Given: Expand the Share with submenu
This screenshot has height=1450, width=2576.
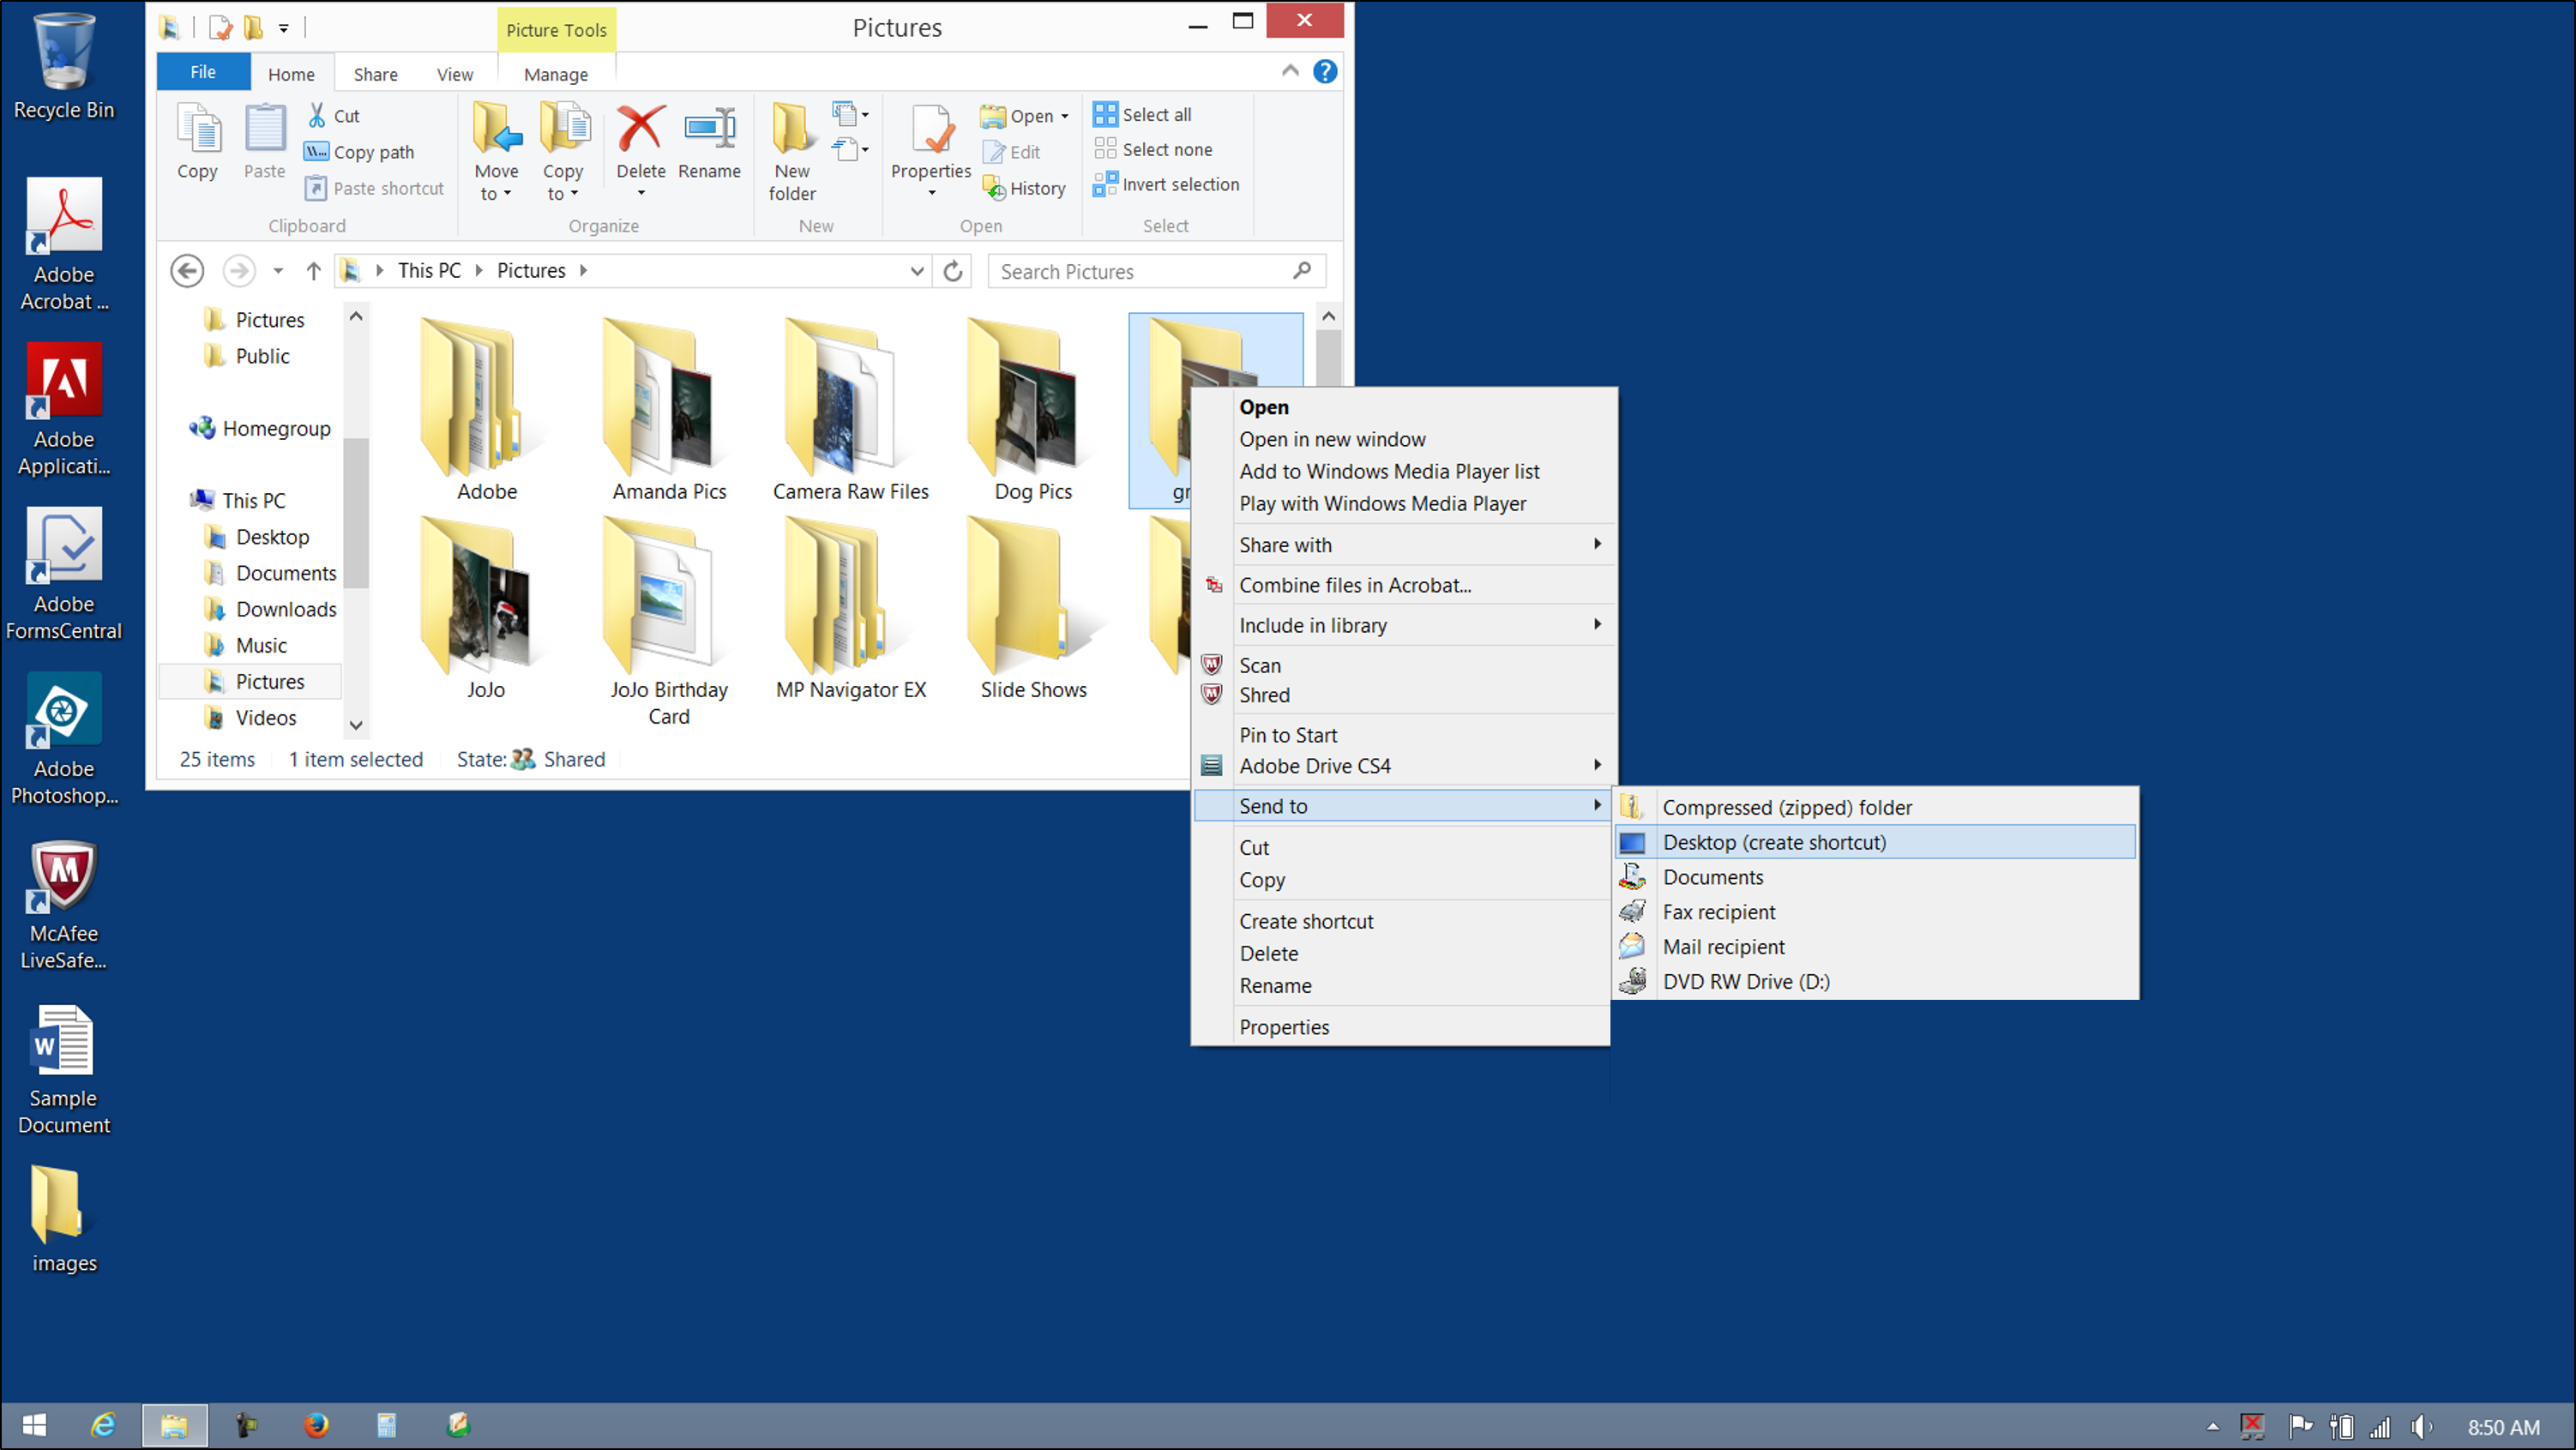Looking at the screenshot, I should click(1406, 545).
